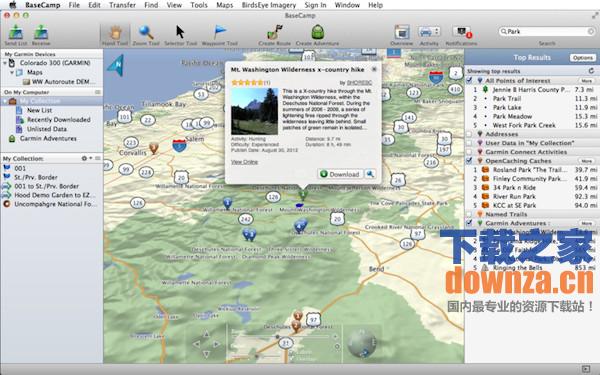Click More for OpenCaching Caches
This screenshot has width=600, height=375.
pyautogui.click(x=586, y=161)
